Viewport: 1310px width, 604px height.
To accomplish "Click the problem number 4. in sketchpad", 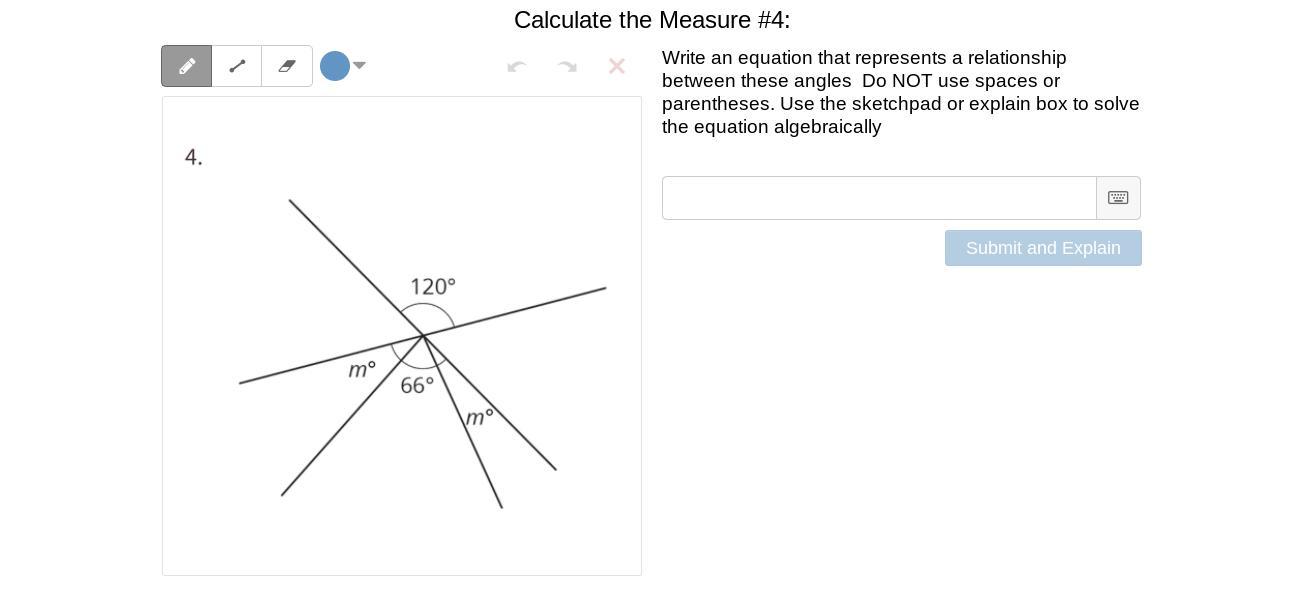I will tap(193, 157).
